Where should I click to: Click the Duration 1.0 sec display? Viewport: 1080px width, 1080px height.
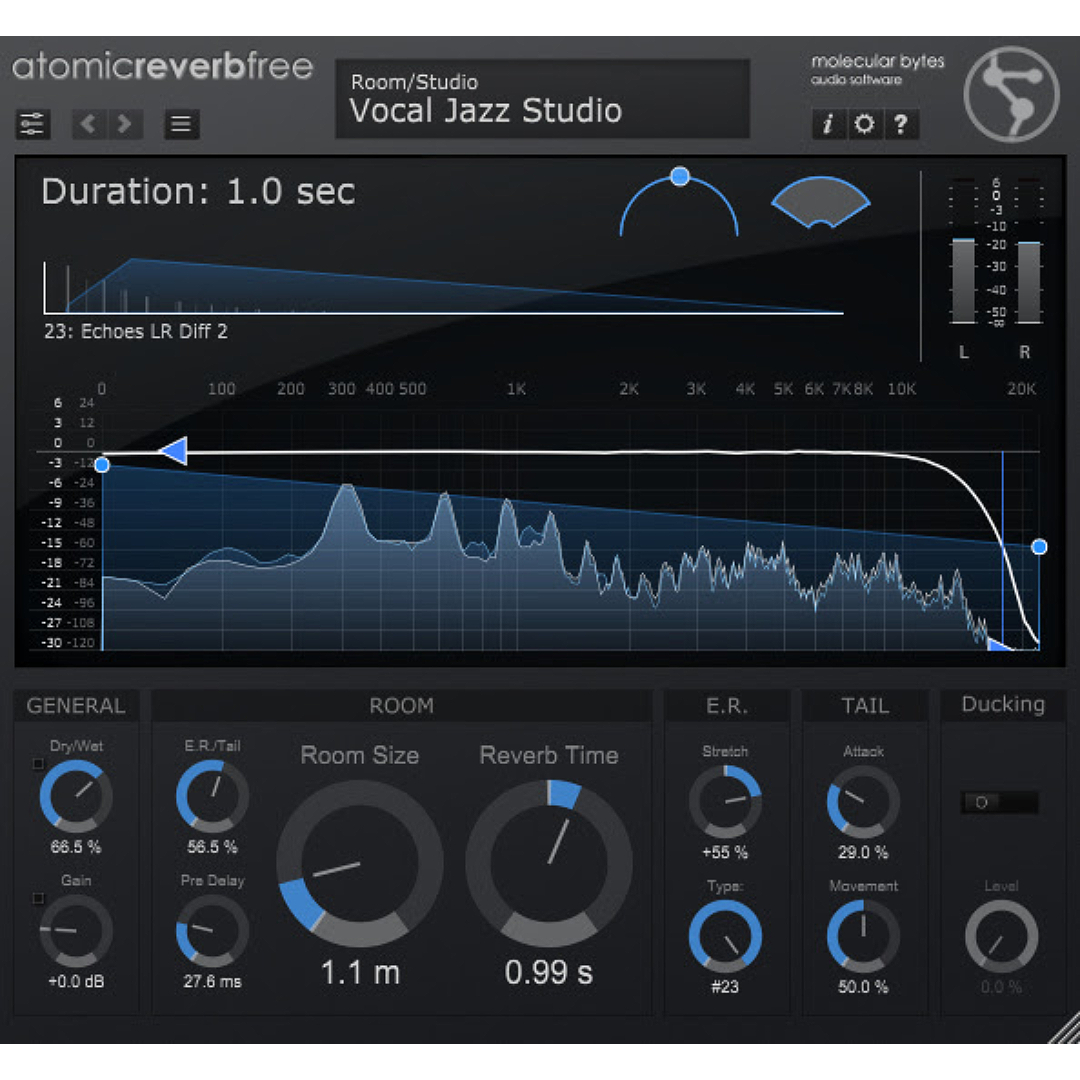click(x=197, y=191)
